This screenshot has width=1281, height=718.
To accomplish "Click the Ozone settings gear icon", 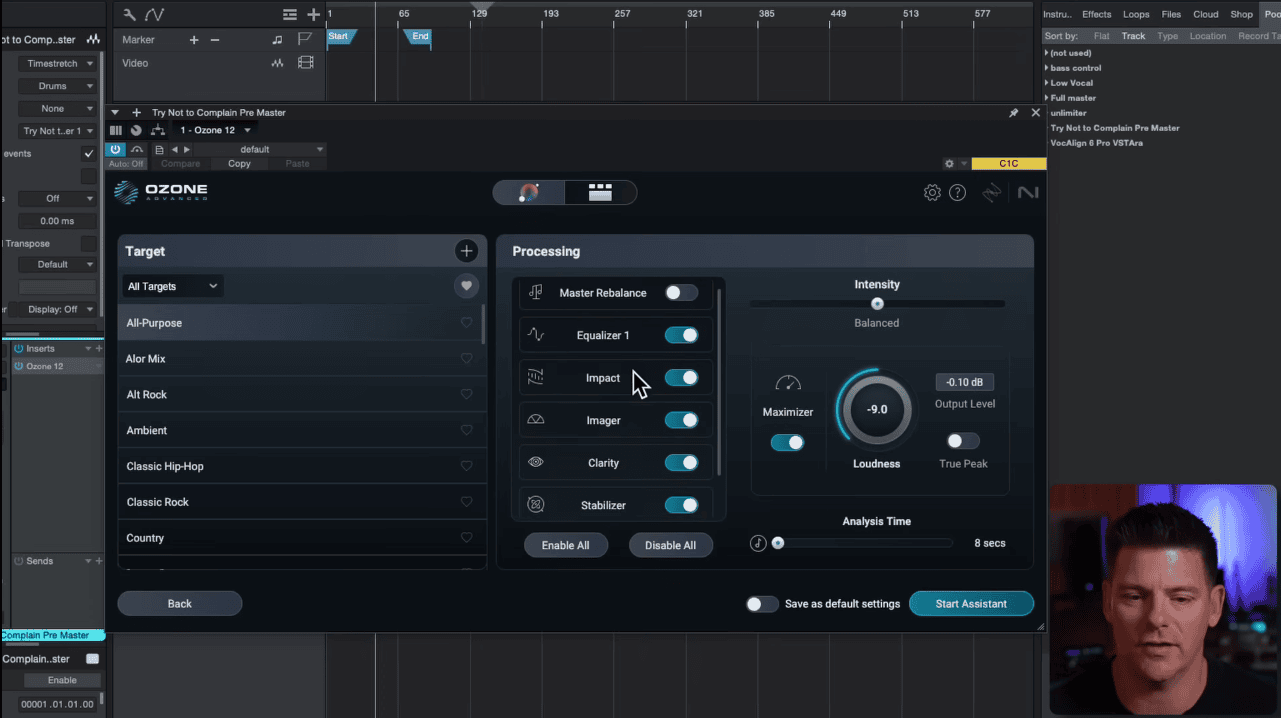I will tap(932, 192).
